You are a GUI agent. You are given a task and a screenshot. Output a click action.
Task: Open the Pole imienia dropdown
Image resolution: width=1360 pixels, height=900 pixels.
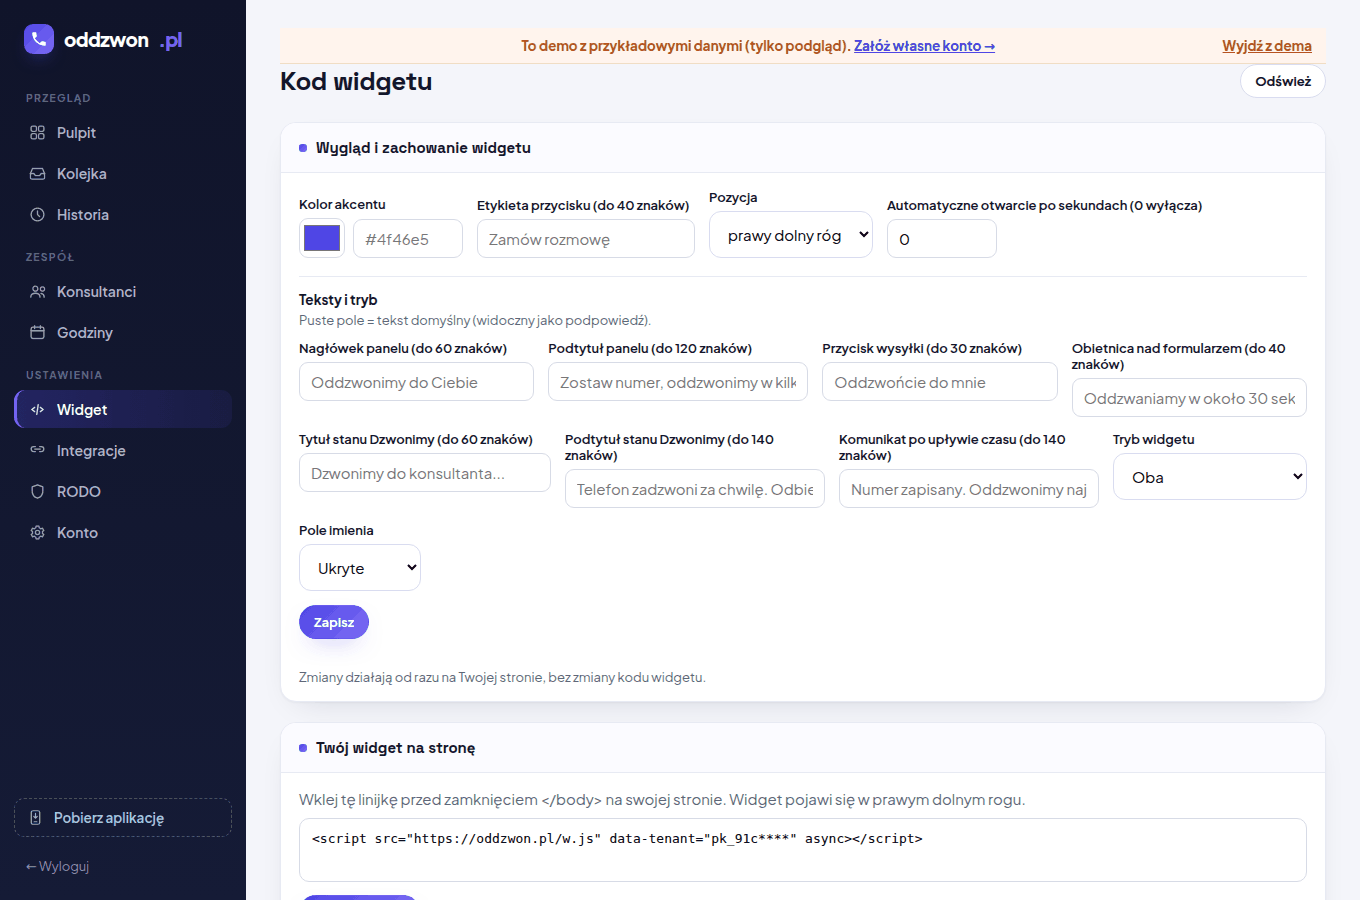click(360, 568)
